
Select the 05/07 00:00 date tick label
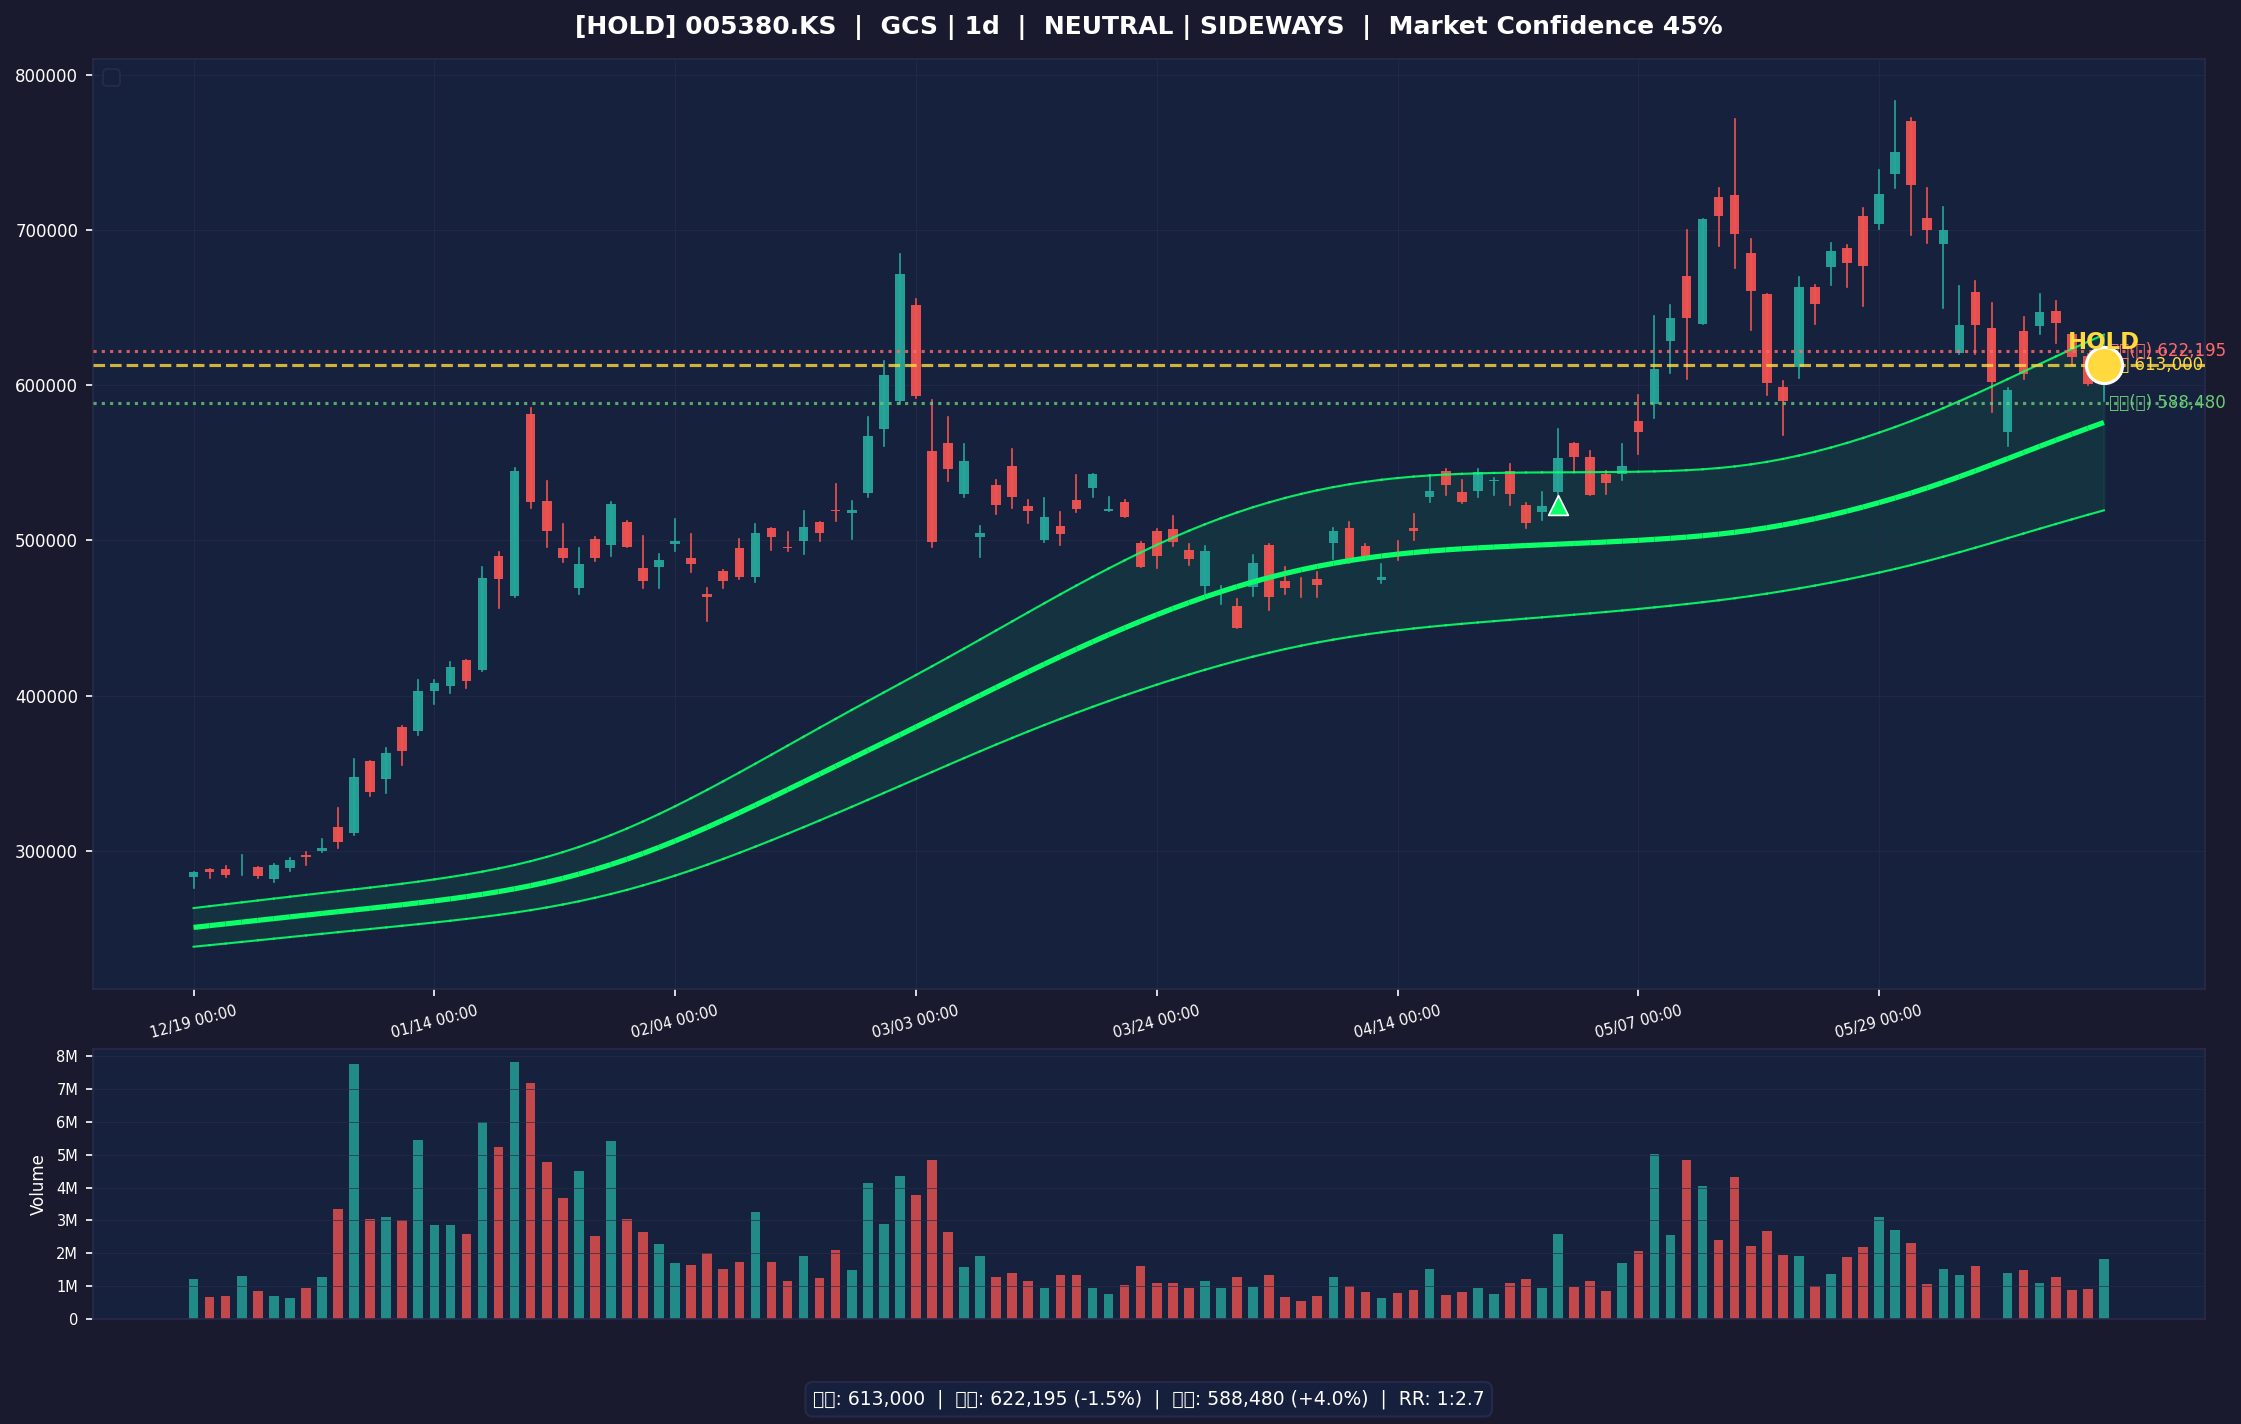[1638, 1021]
